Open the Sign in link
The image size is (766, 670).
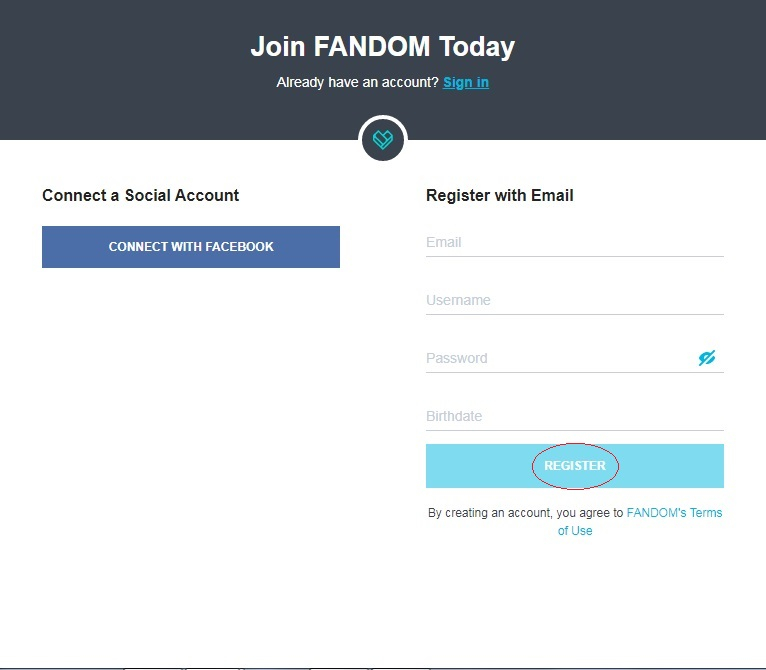pyautogui.click(x=466, y=82)
